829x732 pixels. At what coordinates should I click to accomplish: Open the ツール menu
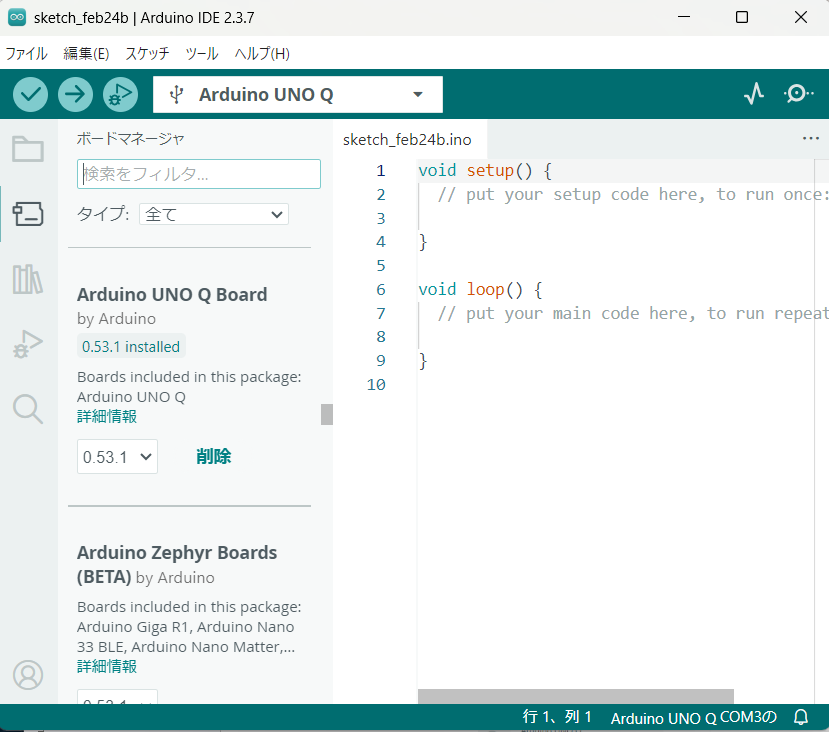click(x=202, y=54)
